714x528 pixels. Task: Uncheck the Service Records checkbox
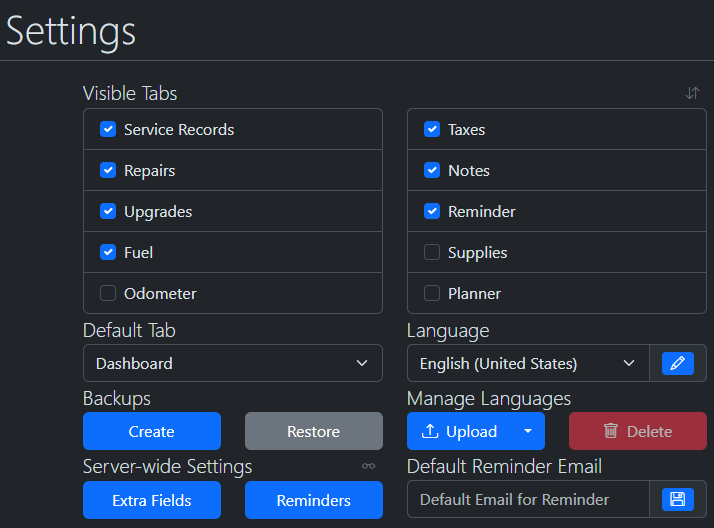[x=108, y=129]
